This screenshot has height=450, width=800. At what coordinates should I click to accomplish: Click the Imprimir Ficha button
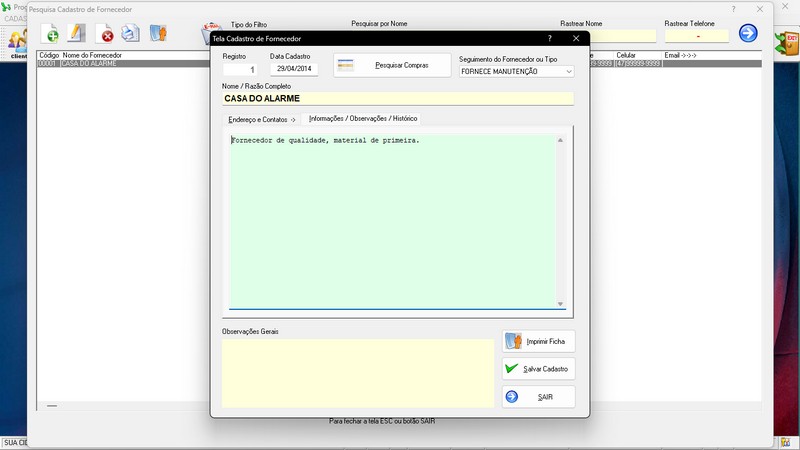pos(538,341)
